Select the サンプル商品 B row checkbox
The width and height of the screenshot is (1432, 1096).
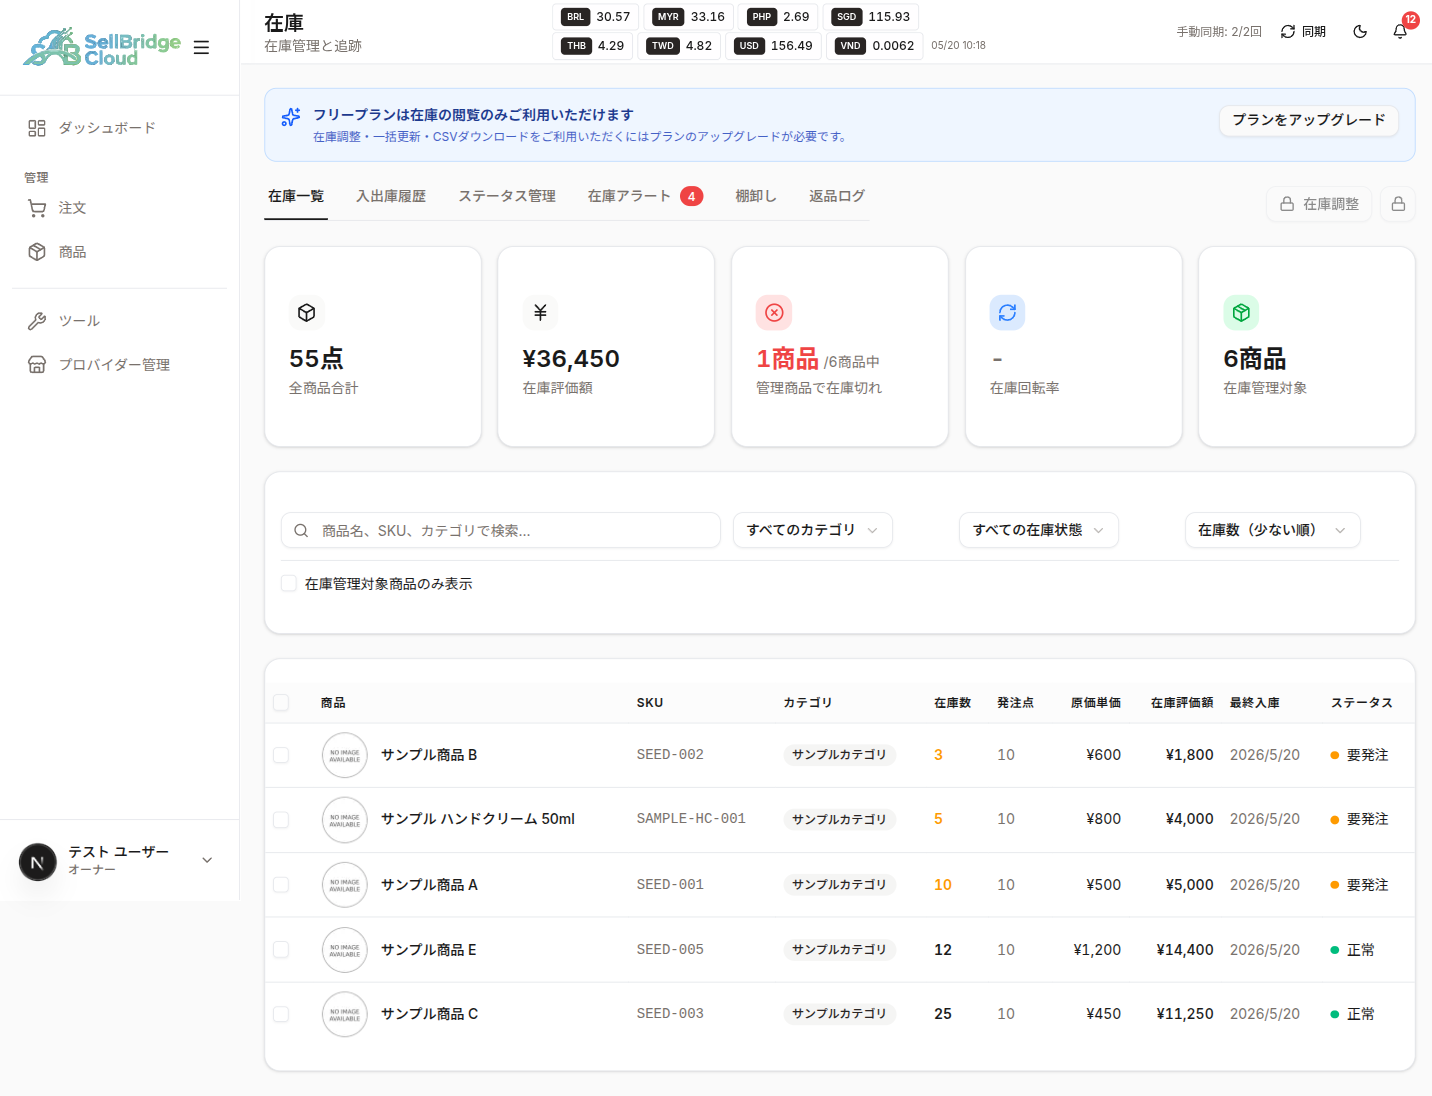(281, 755)
